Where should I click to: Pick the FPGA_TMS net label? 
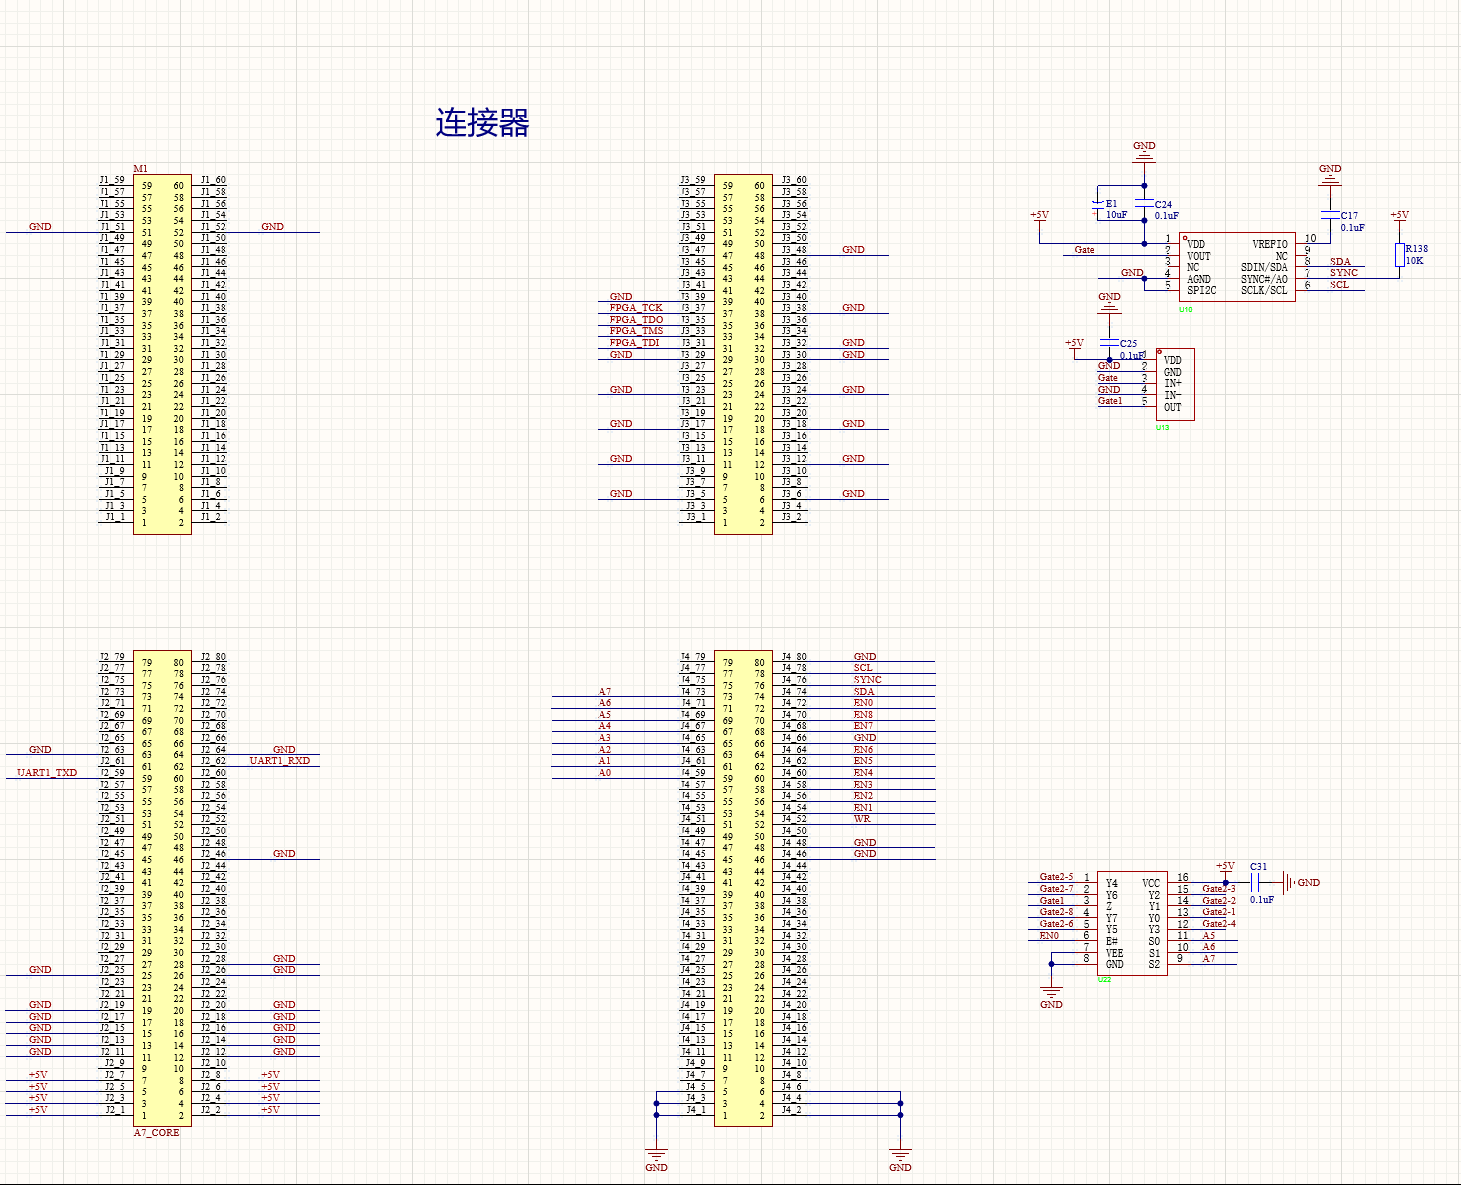point(636,331)
